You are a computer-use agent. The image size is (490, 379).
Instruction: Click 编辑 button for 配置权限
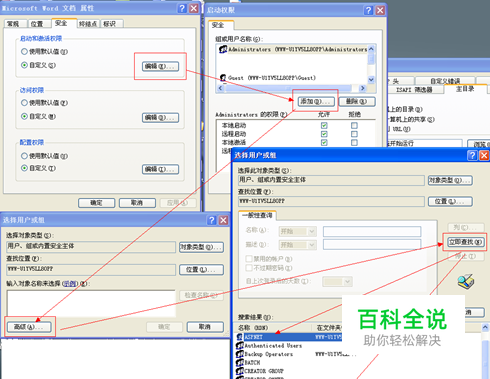[x=160, y=169]
